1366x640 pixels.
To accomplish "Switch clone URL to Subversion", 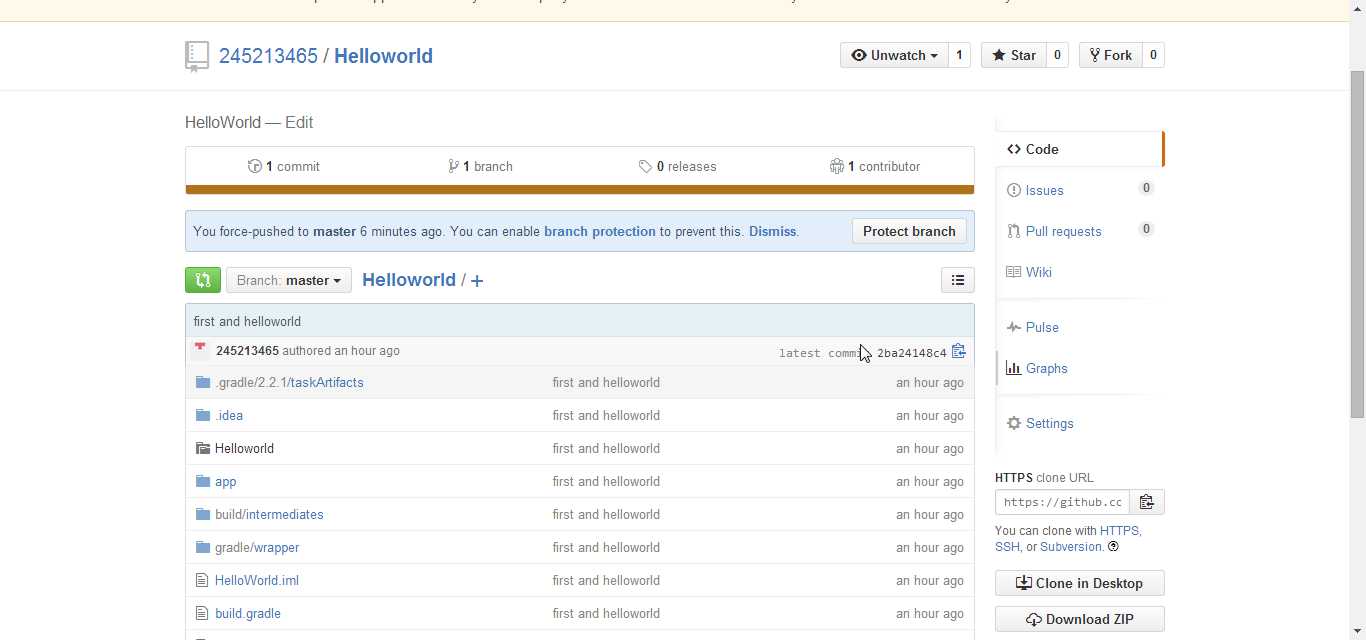I will click(x=1072, y=547).
